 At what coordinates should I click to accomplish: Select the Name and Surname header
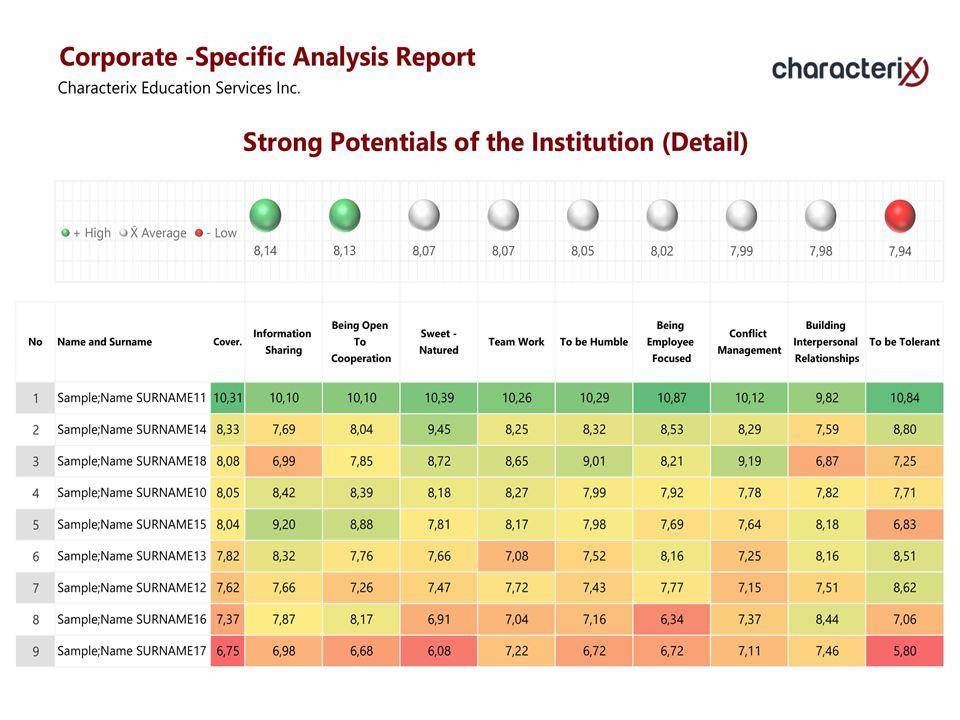[105, 342]
